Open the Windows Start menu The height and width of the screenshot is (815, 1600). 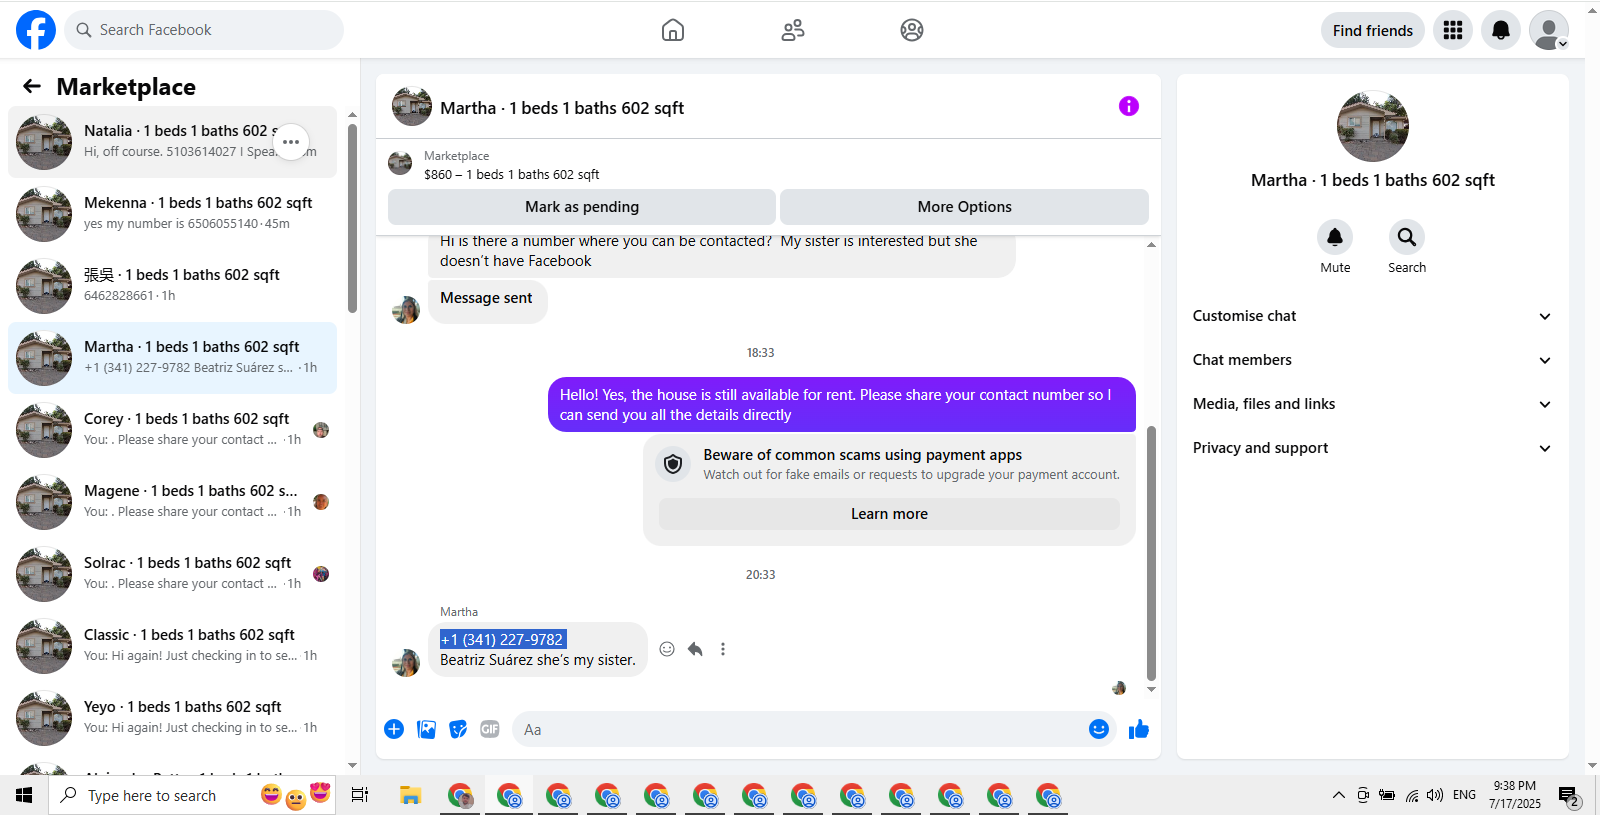[24, 795]
